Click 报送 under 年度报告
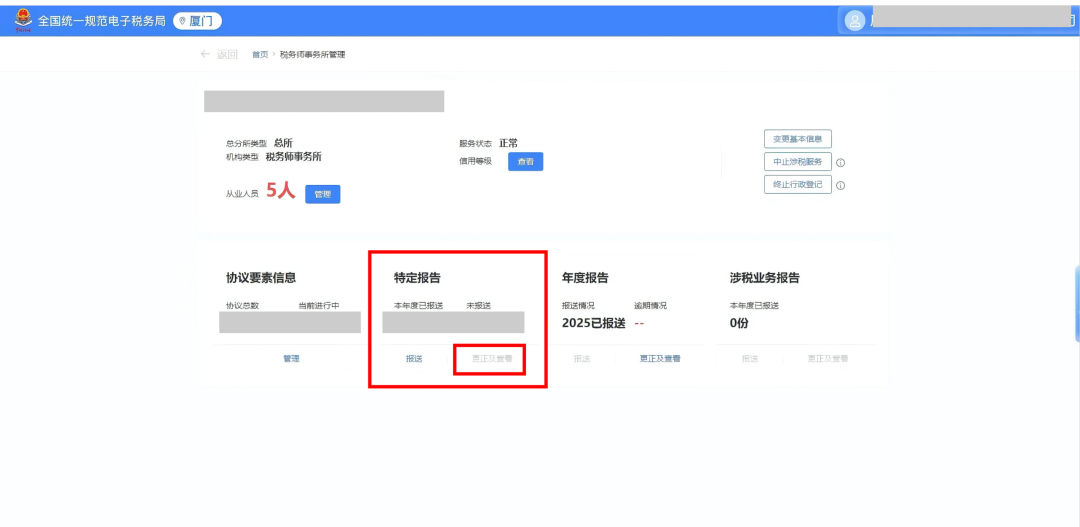 582,359
